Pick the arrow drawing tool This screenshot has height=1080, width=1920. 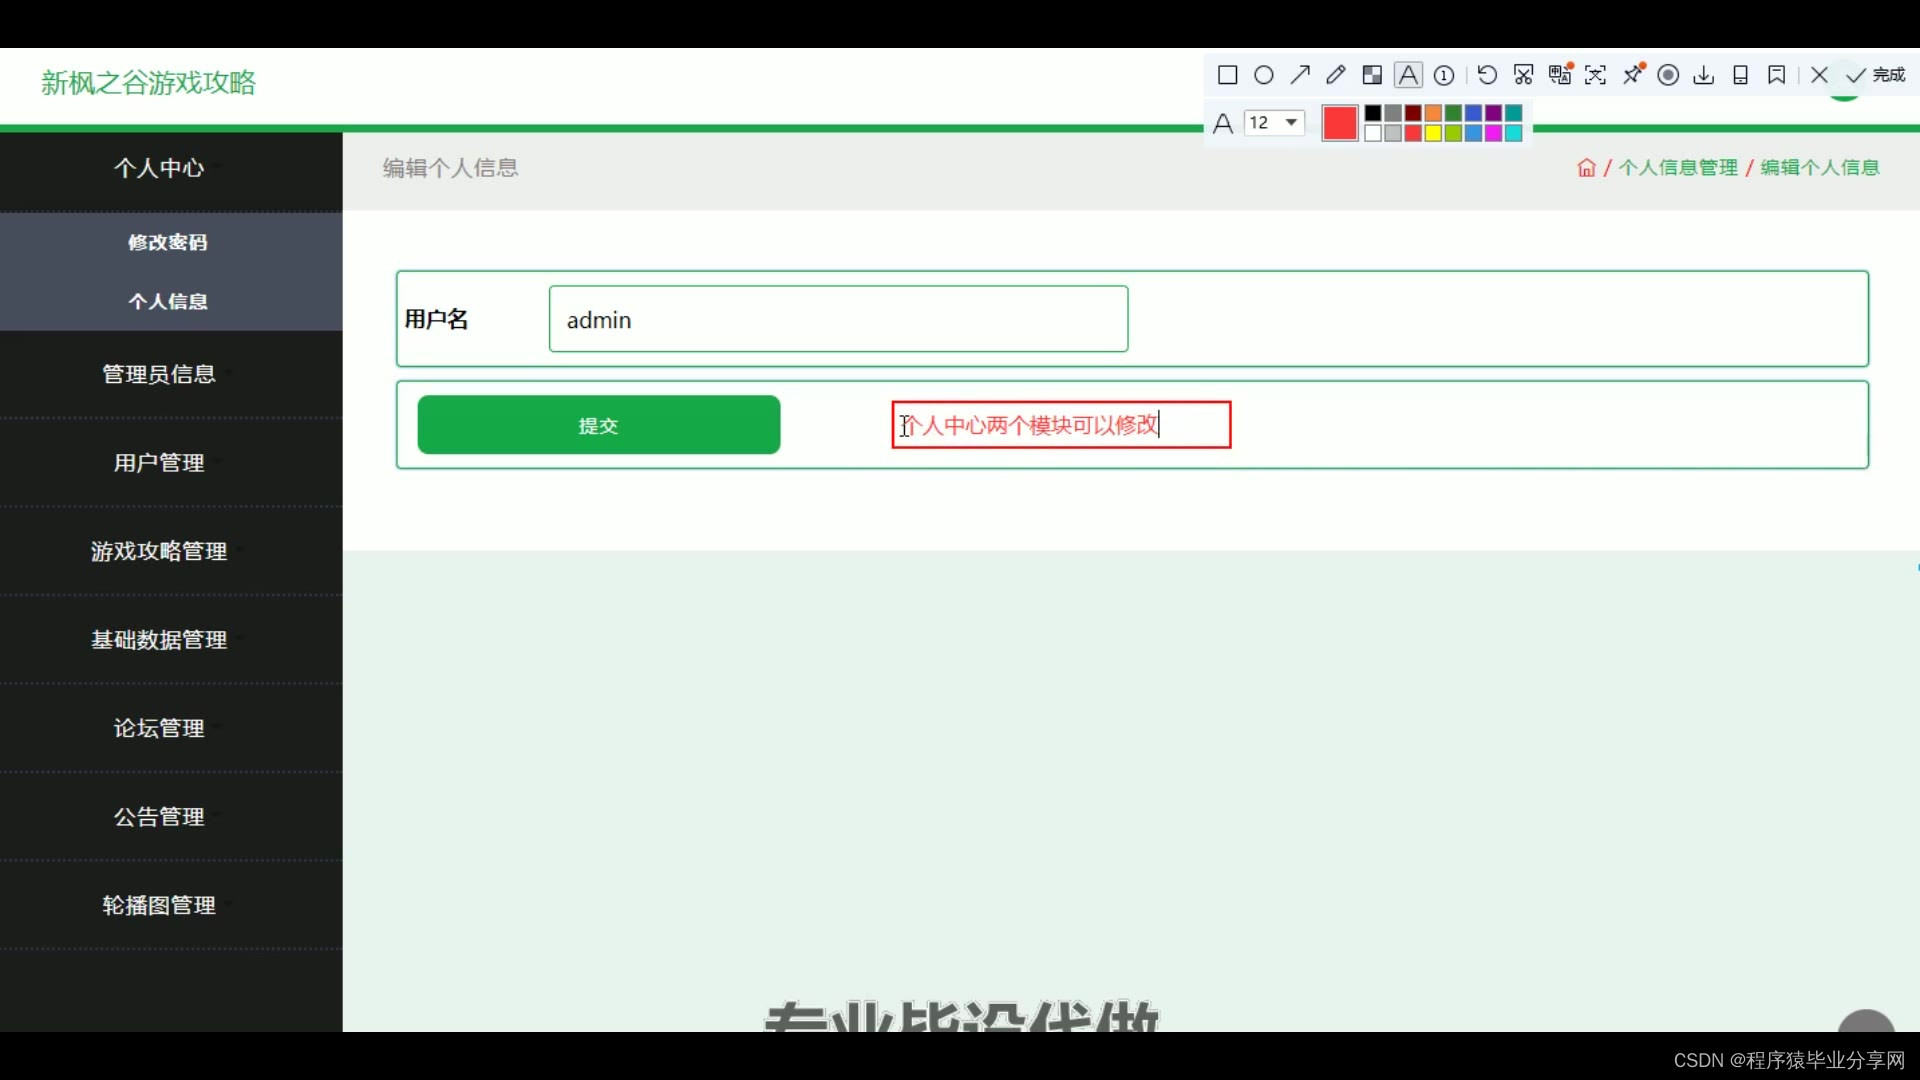click(1300, 75)
